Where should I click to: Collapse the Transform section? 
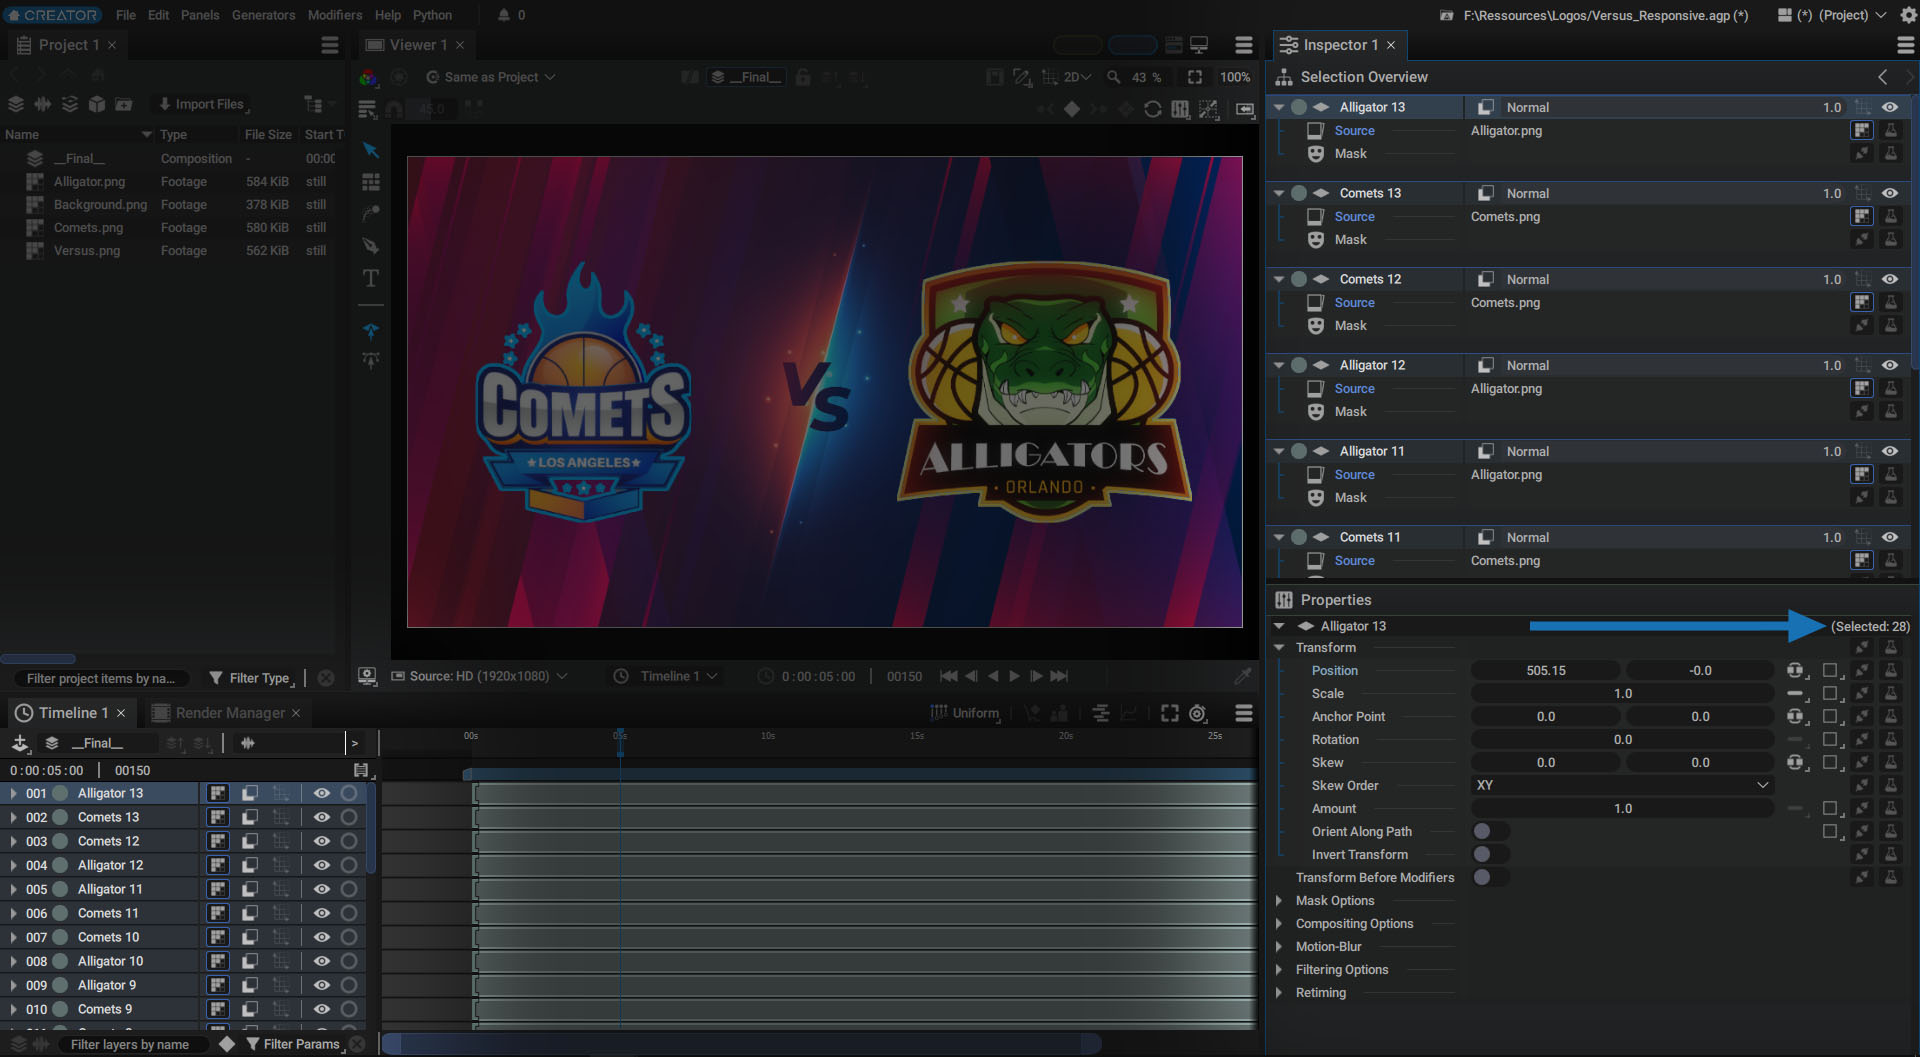pyautogui.click(x=1279, y=648)
